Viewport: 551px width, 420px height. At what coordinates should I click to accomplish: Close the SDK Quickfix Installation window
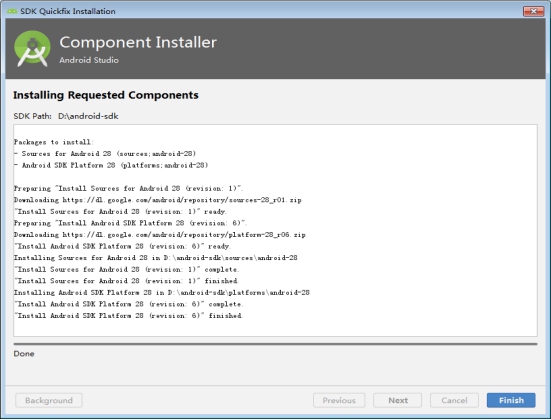[x=533, y=11]
